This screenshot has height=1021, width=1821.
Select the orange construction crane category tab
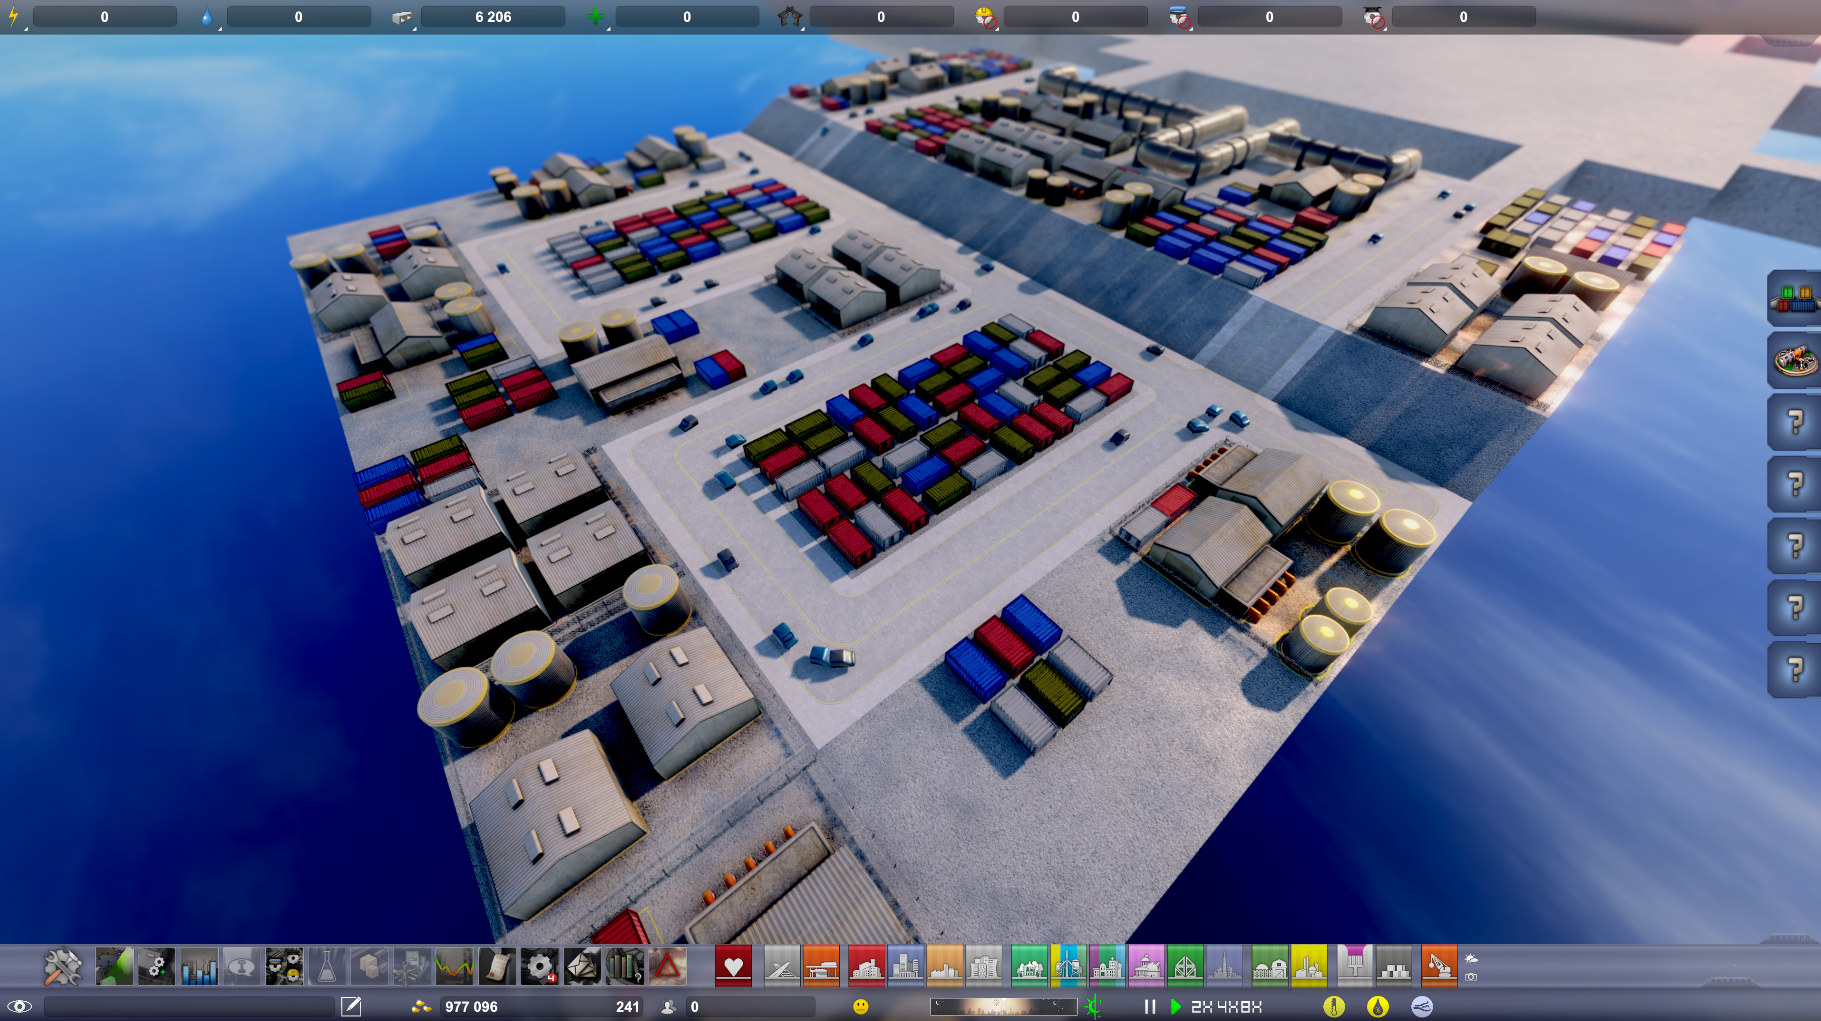[x=1439, y=967]
